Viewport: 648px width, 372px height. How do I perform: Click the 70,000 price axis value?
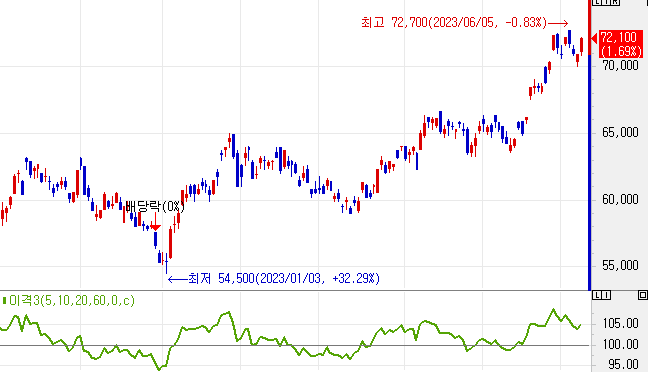(620, 65)
